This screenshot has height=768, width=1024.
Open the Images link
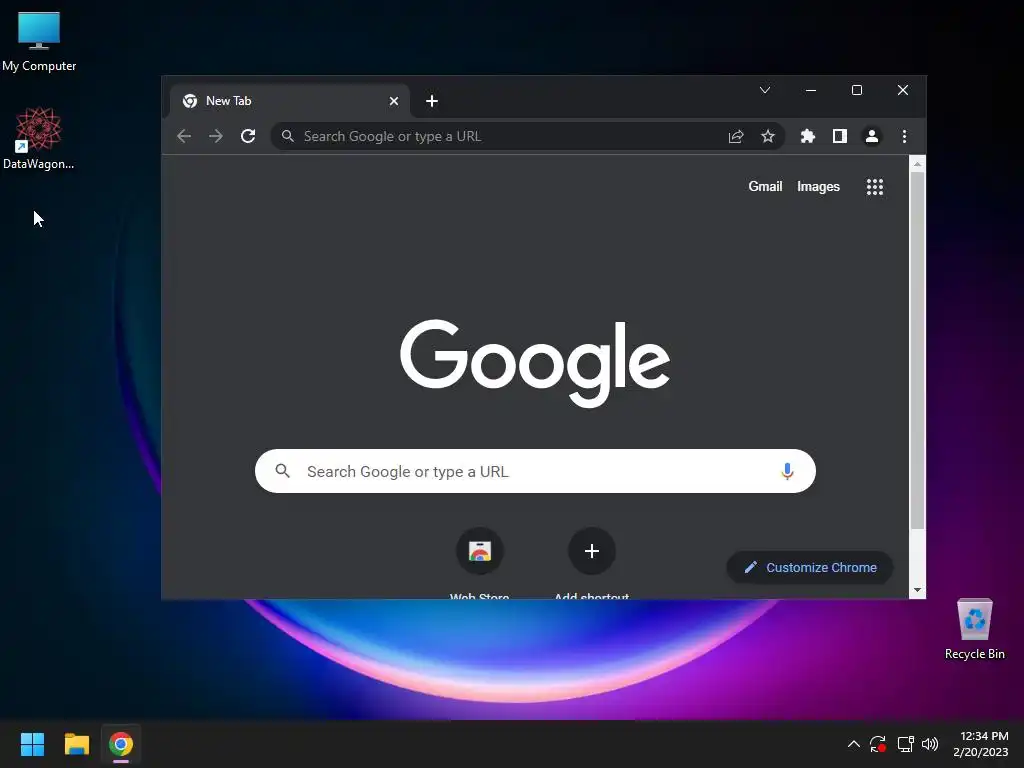(818, 186)
